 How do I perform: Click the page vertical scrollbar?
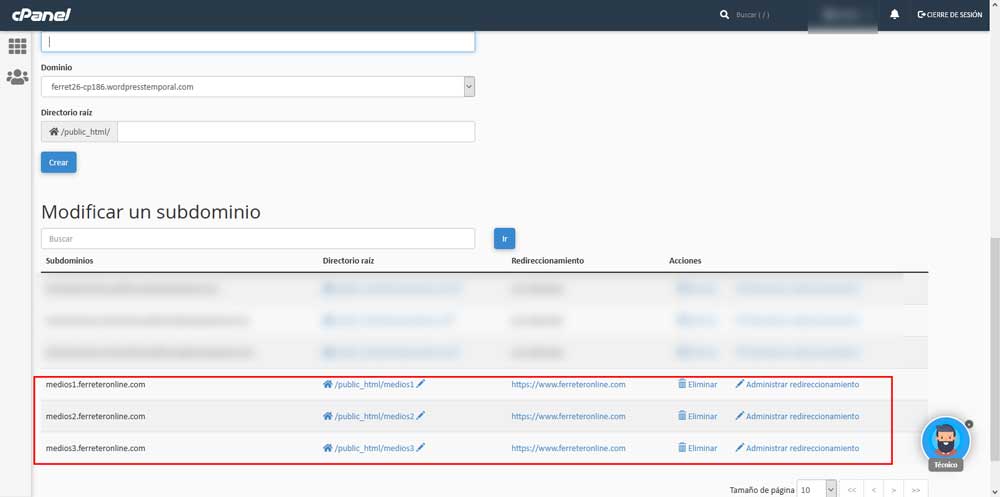995,350
